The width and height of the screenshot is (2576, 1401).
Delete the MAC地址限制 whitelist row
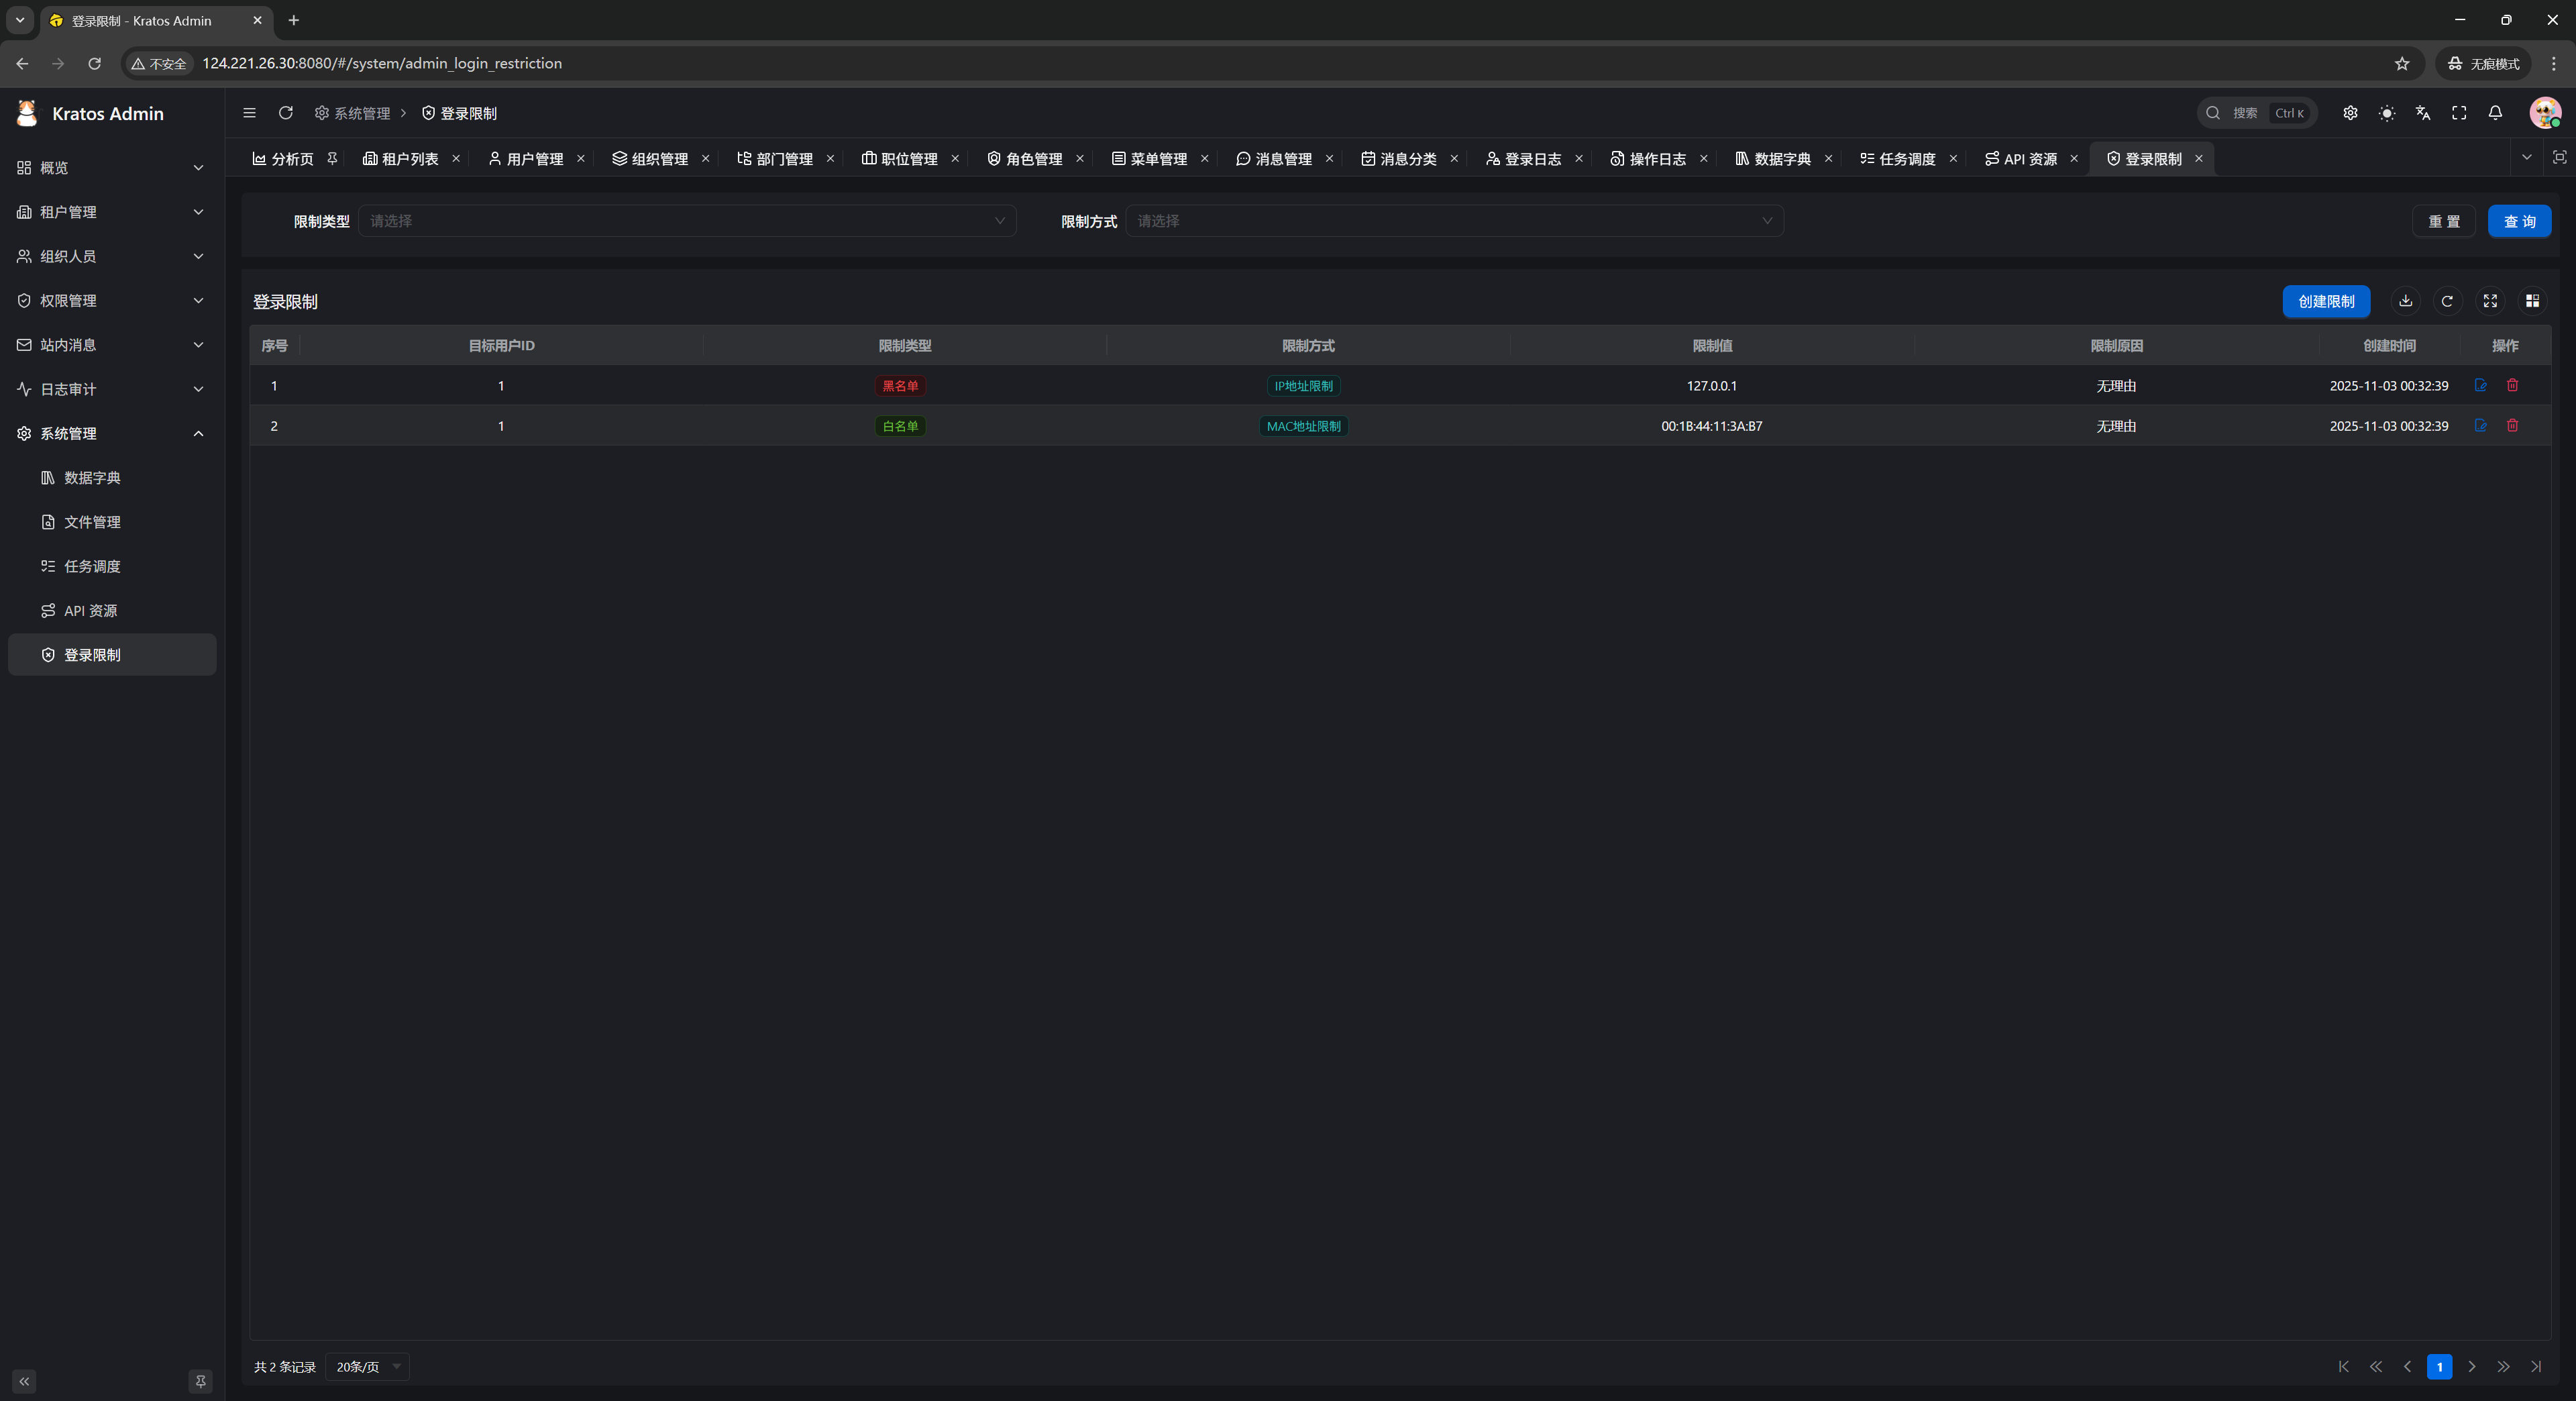(2512, 426)
